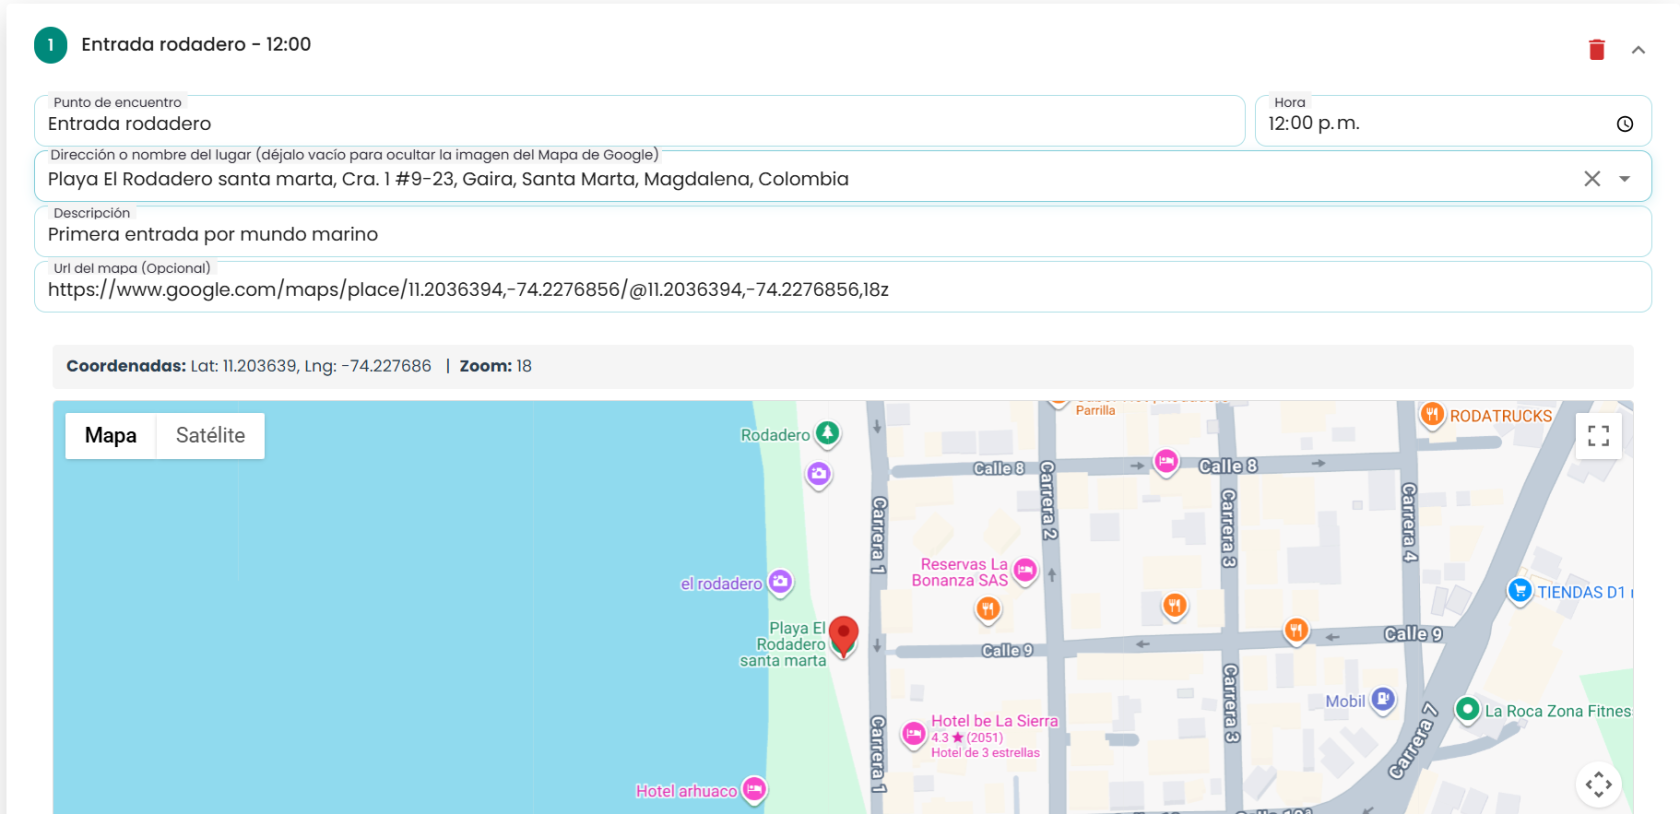1680x814 pixels.
Task: Toggle fullscreen map view
Action: (1598, 436)
